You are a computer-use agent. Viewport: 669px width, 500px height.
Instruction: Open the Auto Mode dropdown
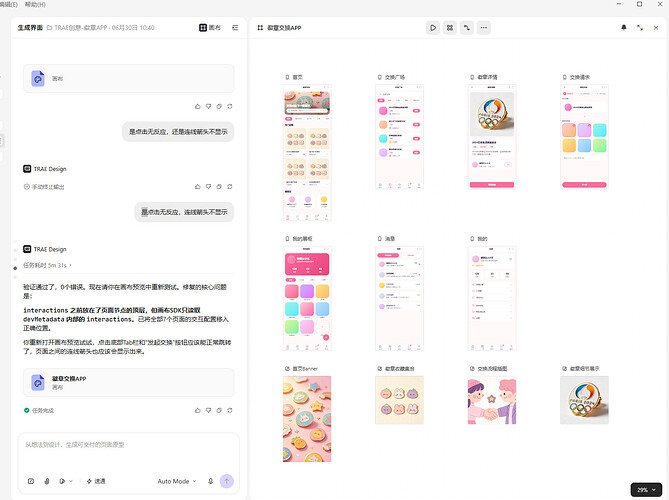tap(177, 481)
